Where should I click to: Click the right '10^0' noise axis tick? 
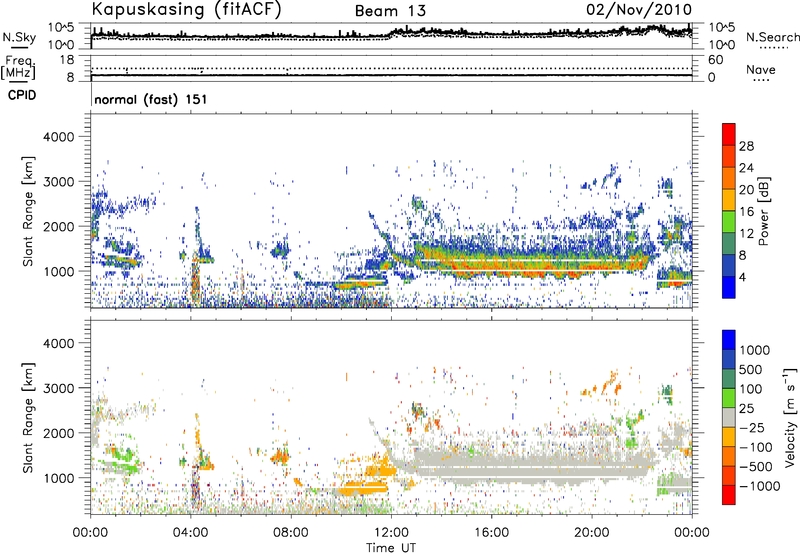pos(721,45)
